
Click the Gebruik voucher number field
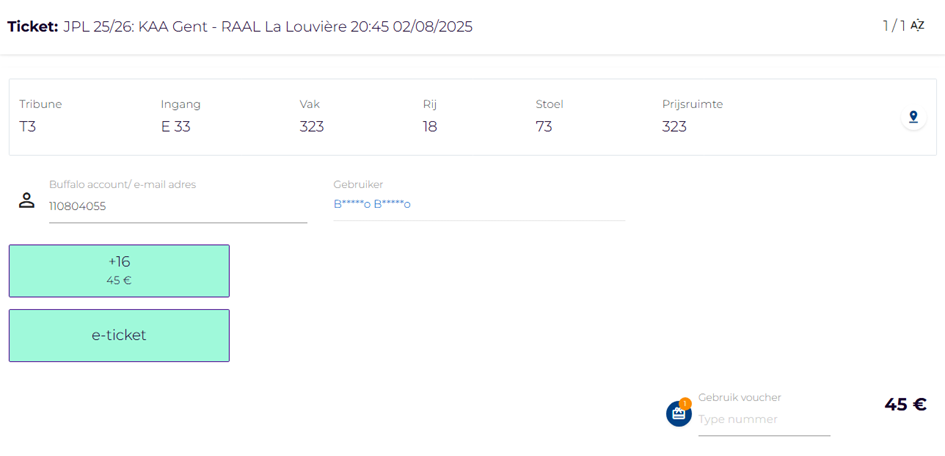(764, 419)
